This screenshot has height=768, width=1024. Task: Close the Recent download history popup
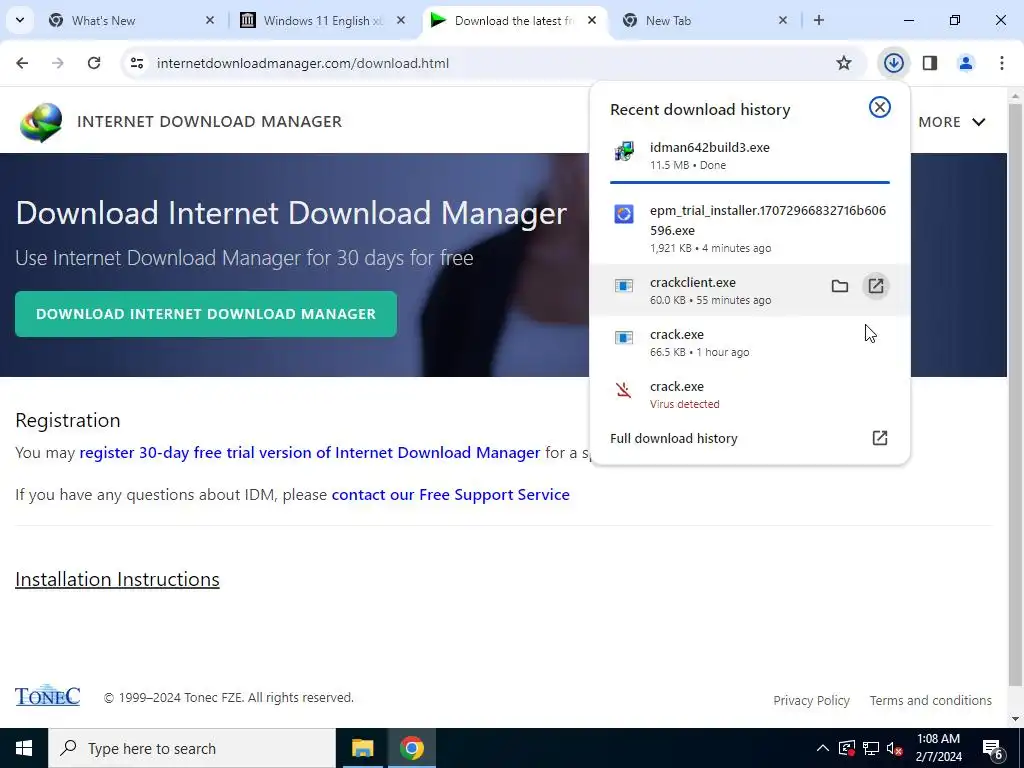point(880,107)
